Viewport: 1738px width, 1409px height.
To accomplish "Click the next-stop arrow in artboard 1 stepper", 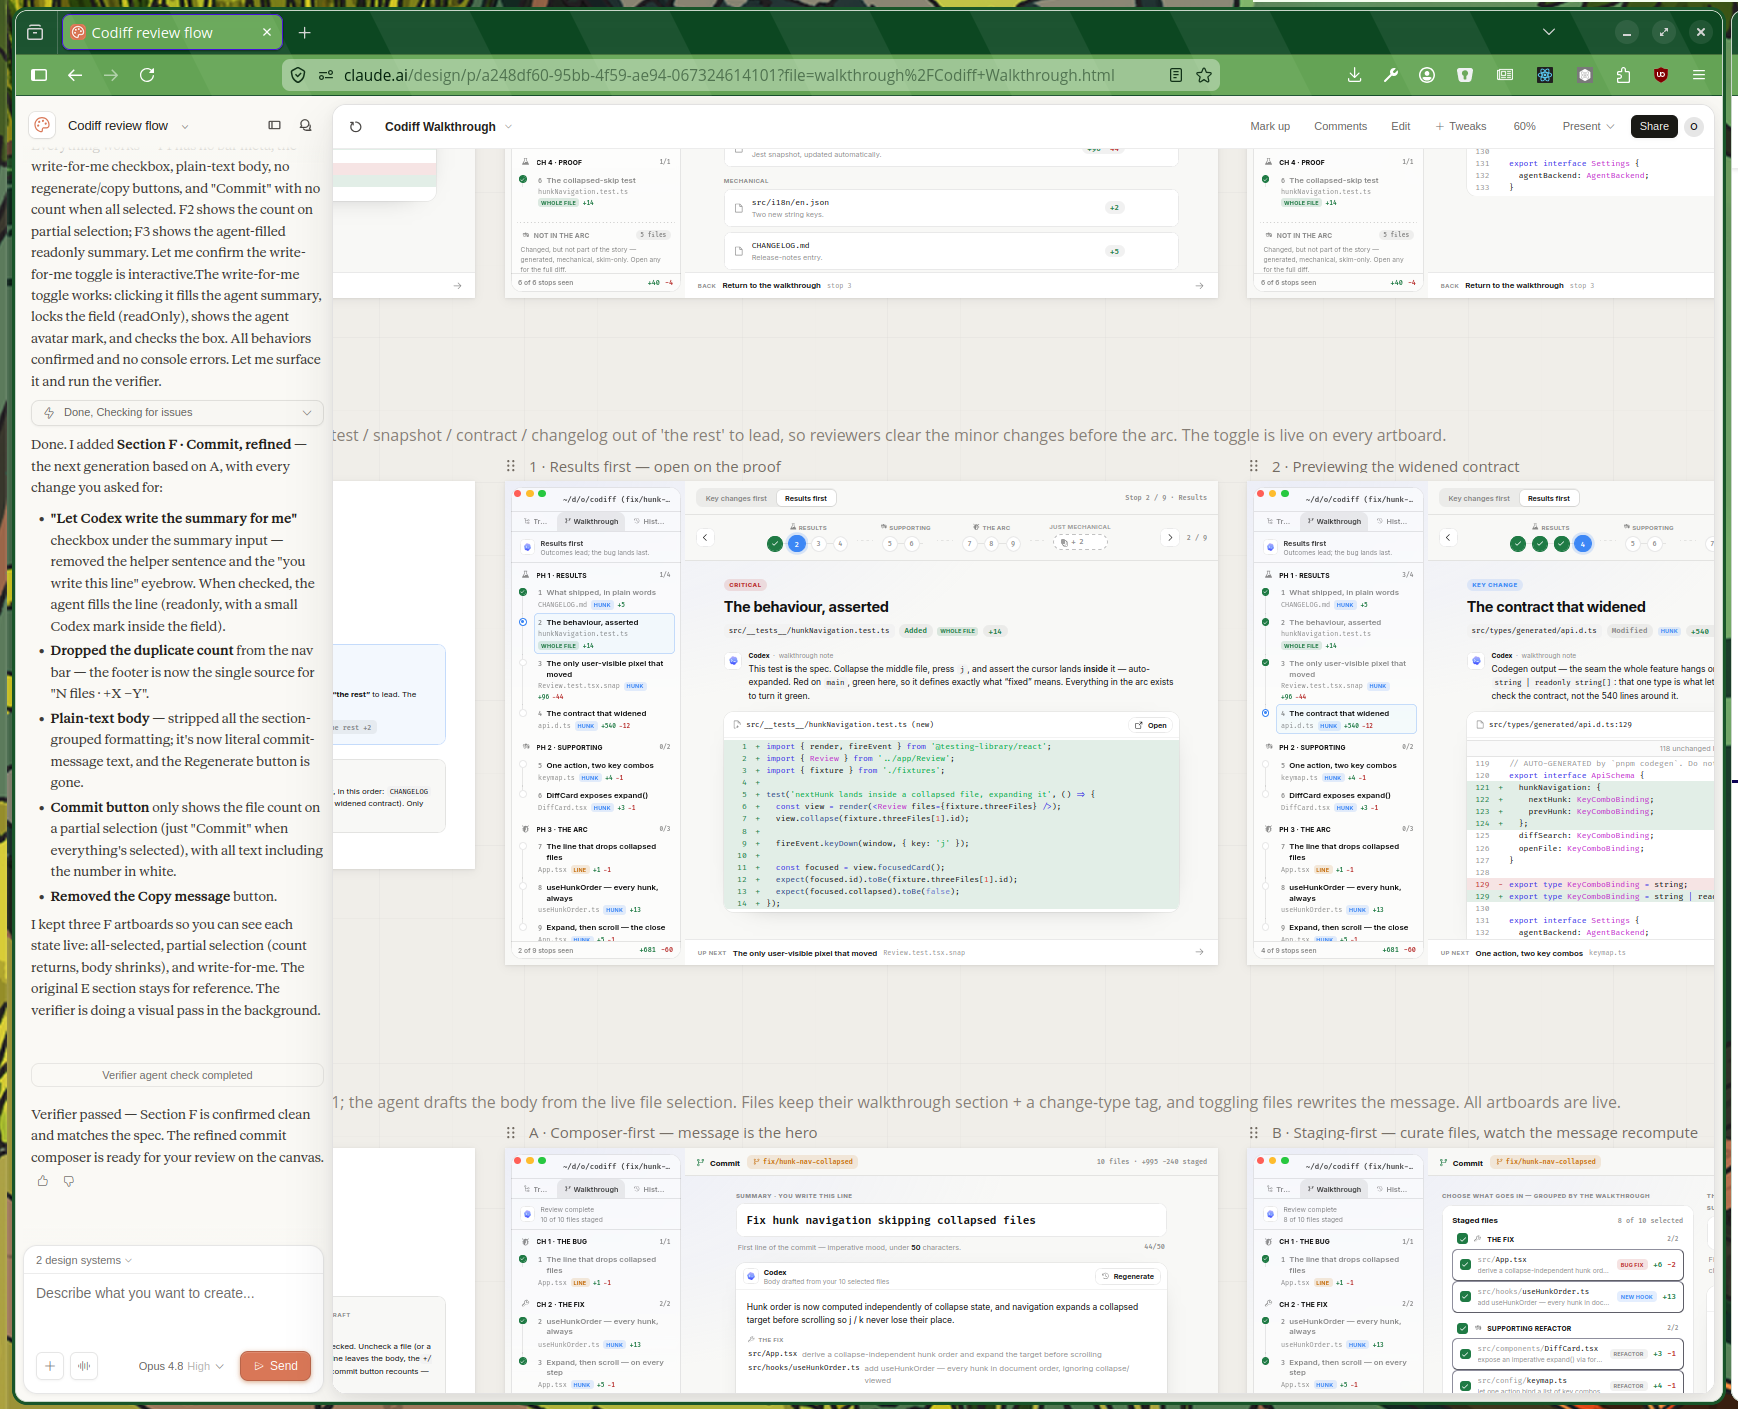I will point(1170,538).
